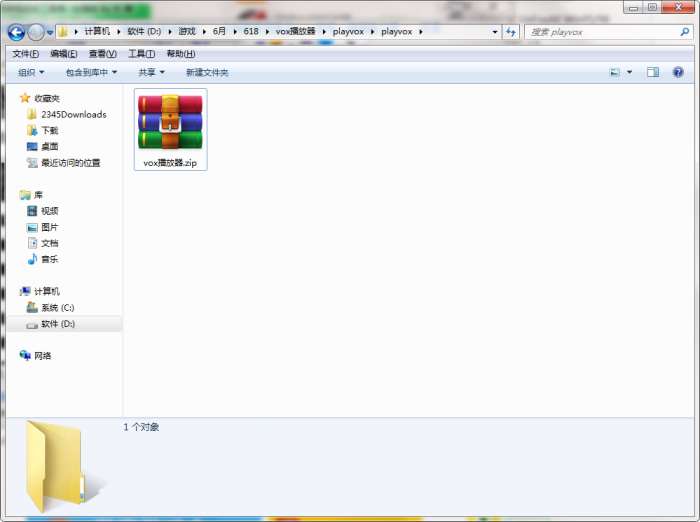Viewport: 700px width, 522px height.
Task: Click the 音乐 music note icon
Action: coord(32,259)
